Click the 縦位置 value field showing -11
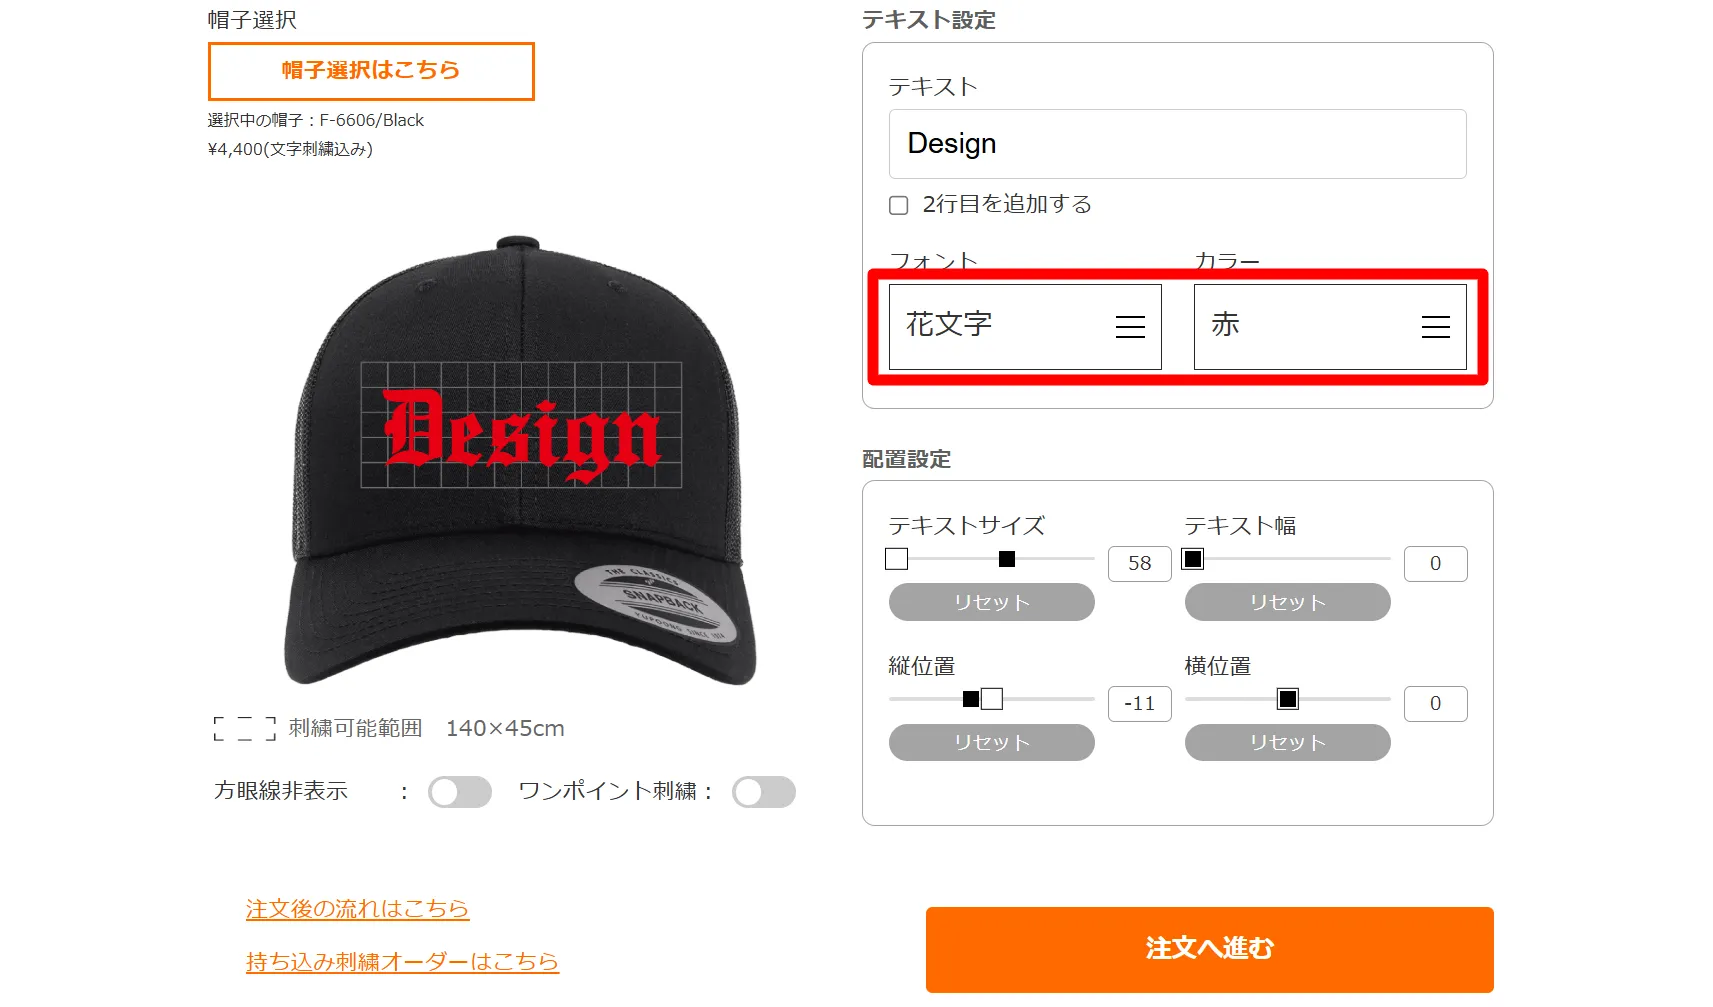Screen dimensions: 1713x1007 pyautogui.click(x=1139, y=704)
